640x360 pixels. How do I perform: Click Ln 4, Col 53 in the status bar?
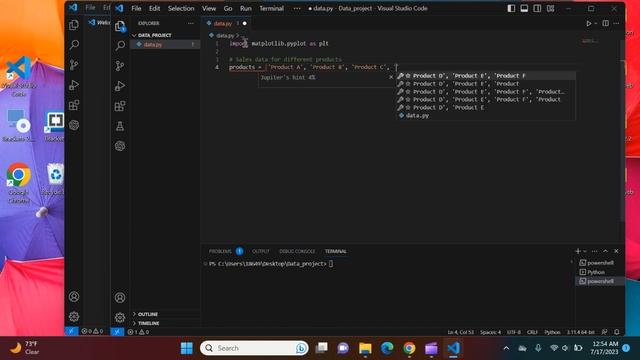point(460,332)
